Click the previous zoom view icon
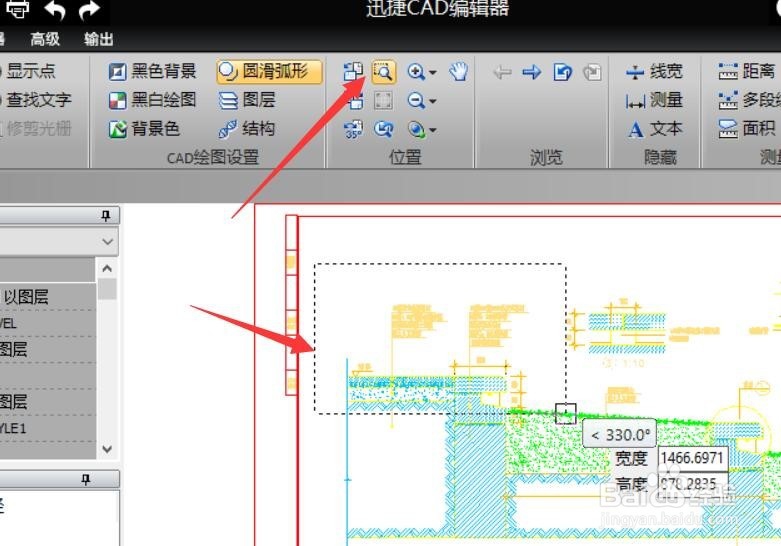The image size is (781, 546). [383, 130]
